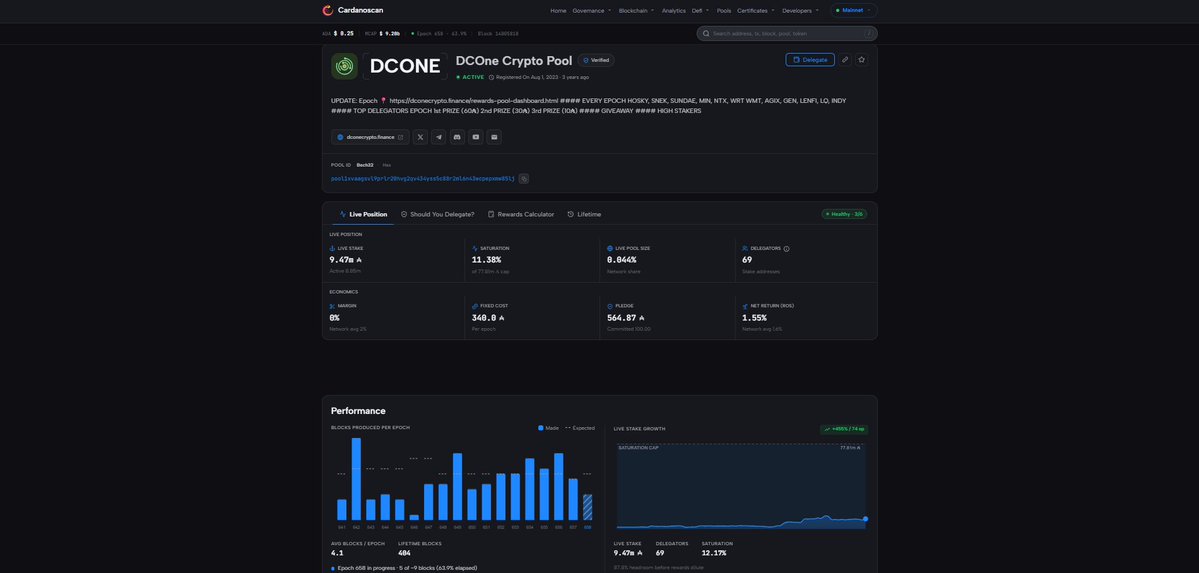Click the Delegators info icon
Viewport: 1199px width, 573px height.
tap(786, 249)
